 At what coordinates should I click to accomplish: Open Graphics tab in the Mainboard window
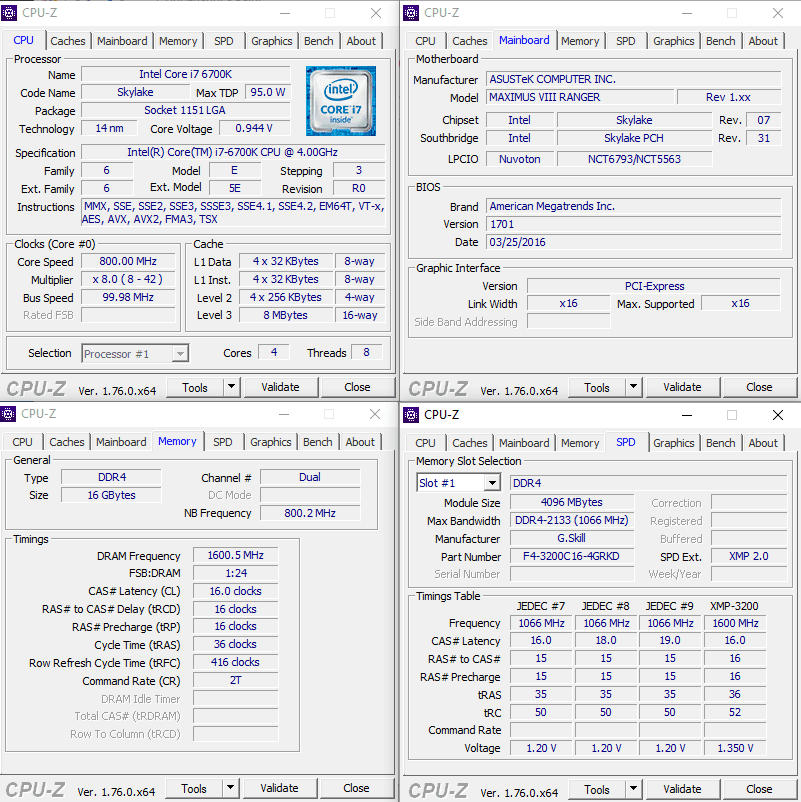pyautogui.click(x=674, y=41)
